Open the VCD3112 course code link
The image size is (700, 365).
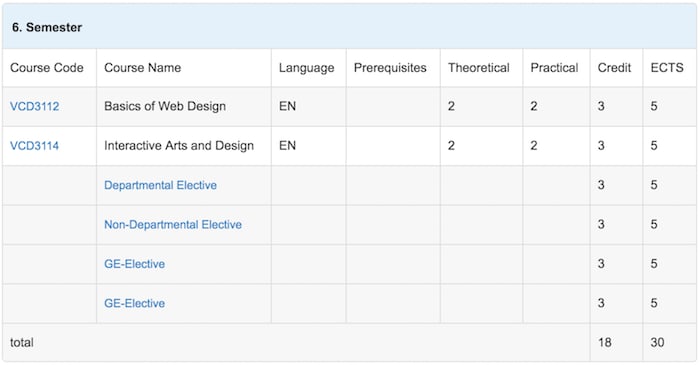point(34,106)
